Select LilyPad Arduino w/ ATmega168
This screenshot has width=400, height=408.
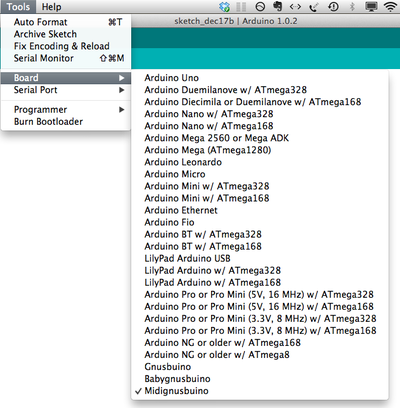(x=260, y=282)
